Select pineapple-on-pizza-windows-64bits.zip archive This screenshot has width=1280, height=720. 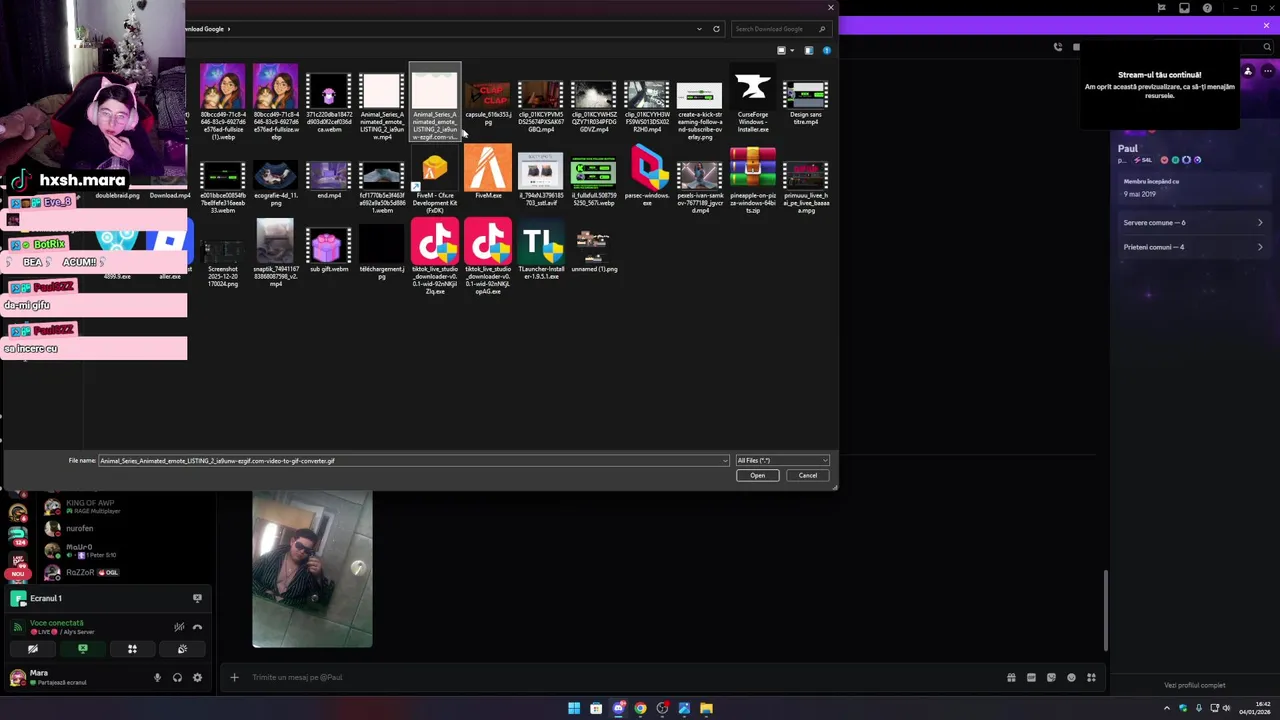pos(752,180)
